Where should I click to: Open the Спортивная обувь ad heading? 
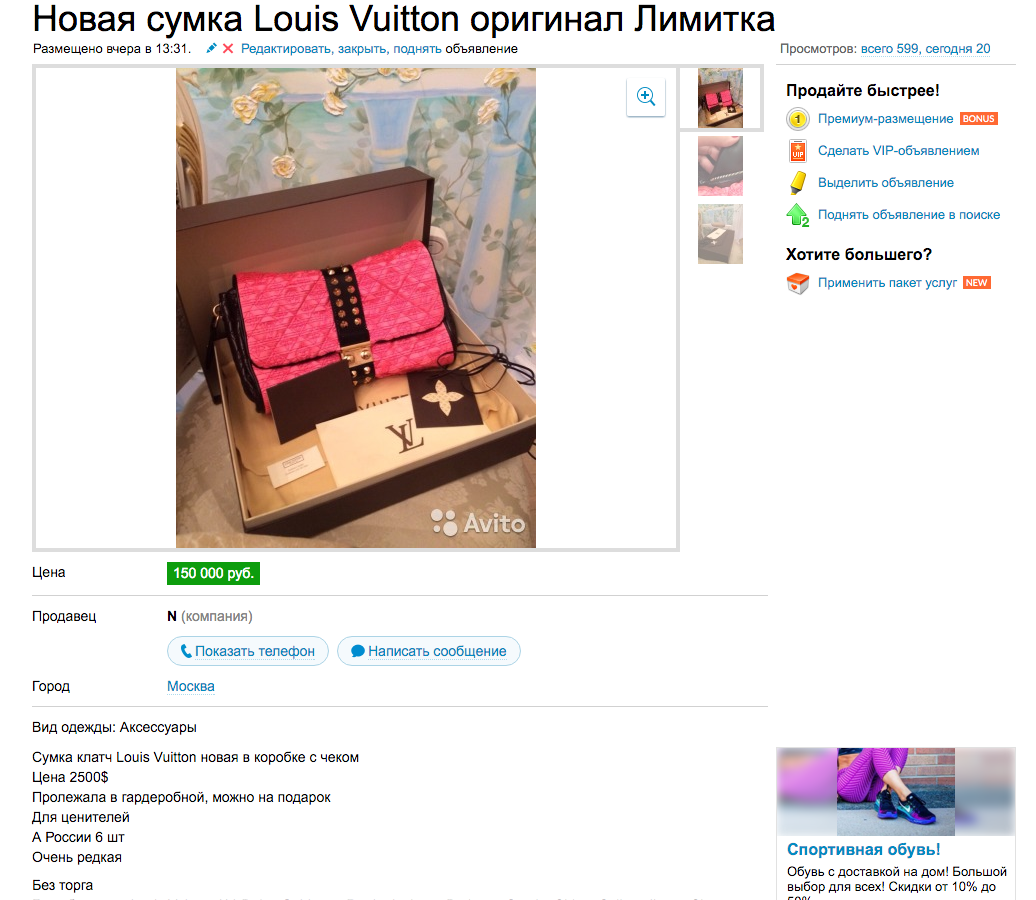(x=864, y=849)
